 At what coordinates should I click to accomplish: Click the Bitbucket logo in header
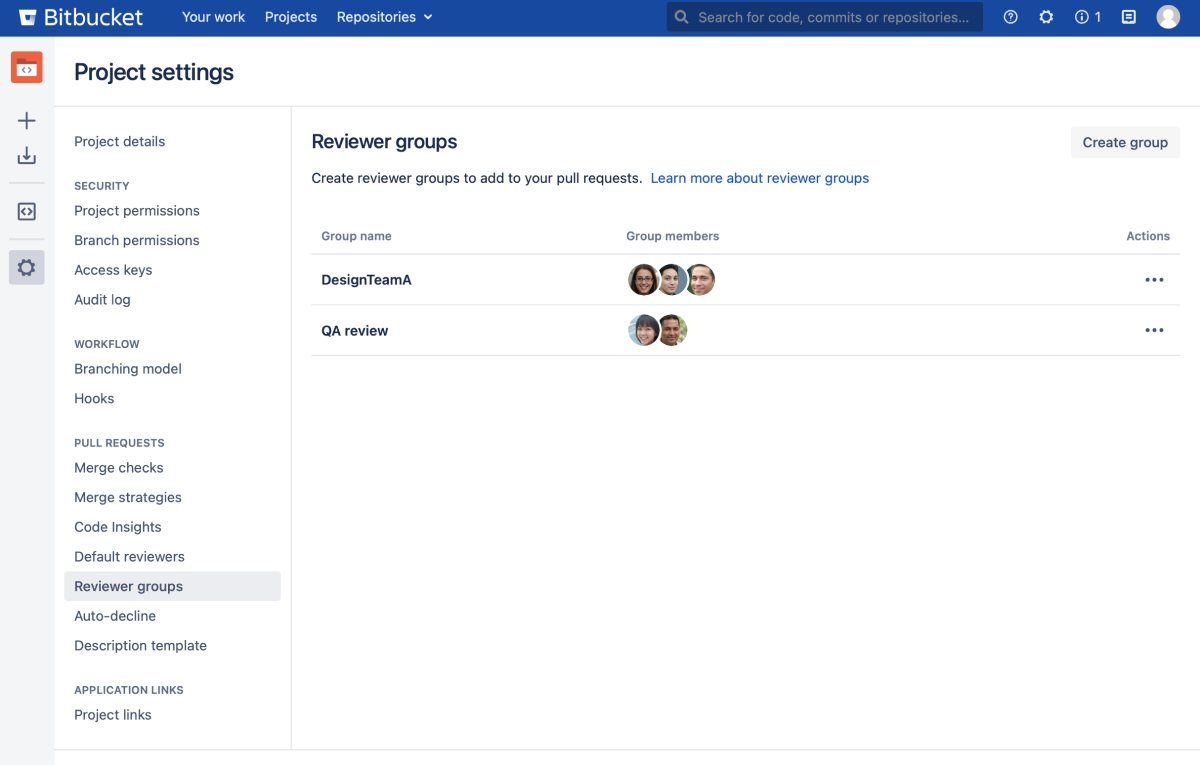[x=81, y=17]
